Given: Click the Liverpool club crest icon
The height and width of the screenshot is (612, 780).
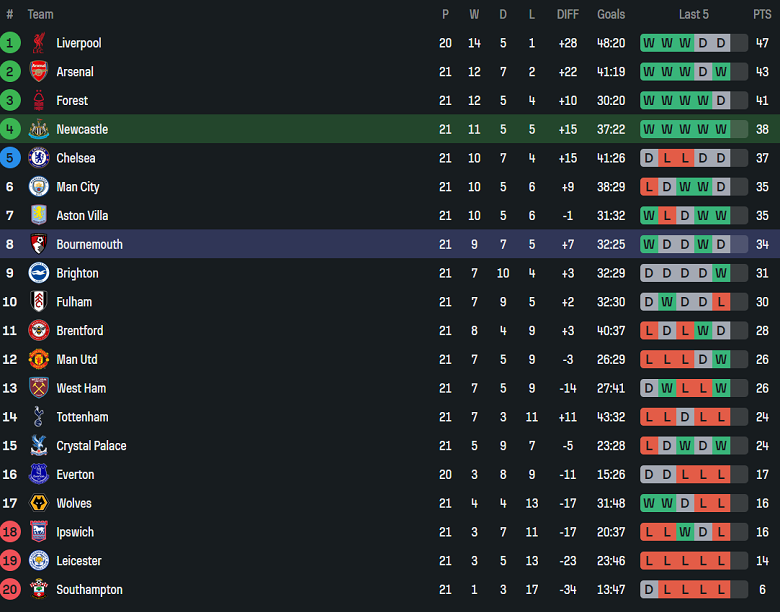Looking at the screenshot, I should point(39,43).
